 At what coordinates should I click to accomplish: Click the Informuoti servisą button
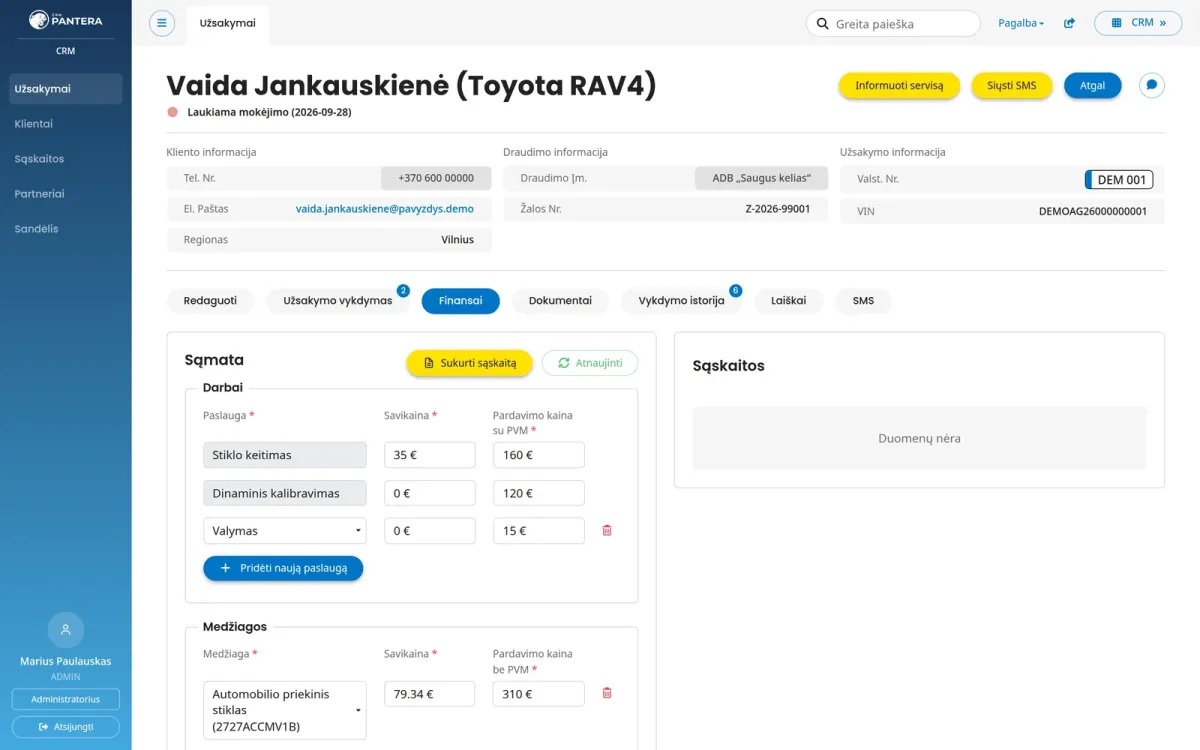(899, 86)
